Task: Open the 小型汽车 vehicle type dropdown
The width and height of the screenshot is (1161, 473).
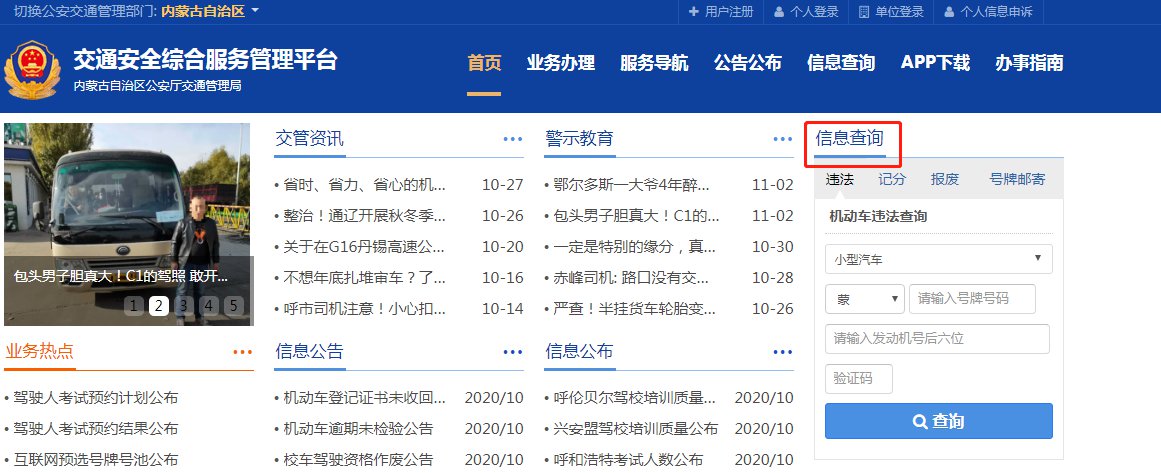Action: pyautogui.click(x=938, y=259)
